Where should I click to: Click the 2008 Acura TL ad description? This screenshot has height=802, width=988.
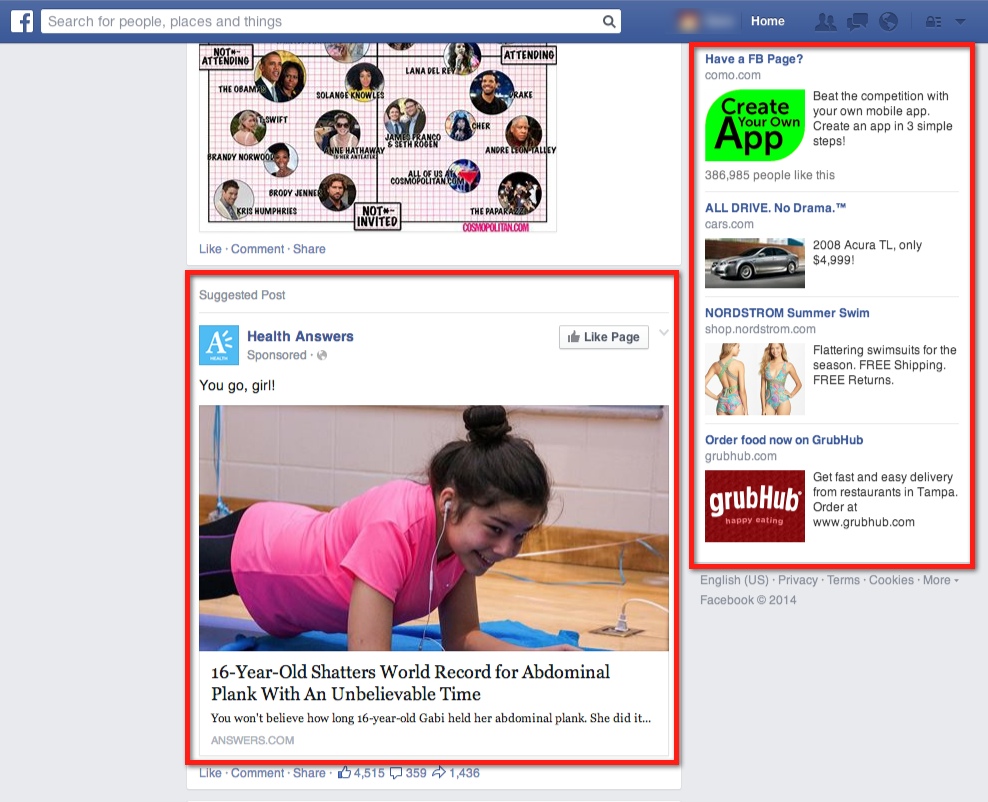[867, 253]
